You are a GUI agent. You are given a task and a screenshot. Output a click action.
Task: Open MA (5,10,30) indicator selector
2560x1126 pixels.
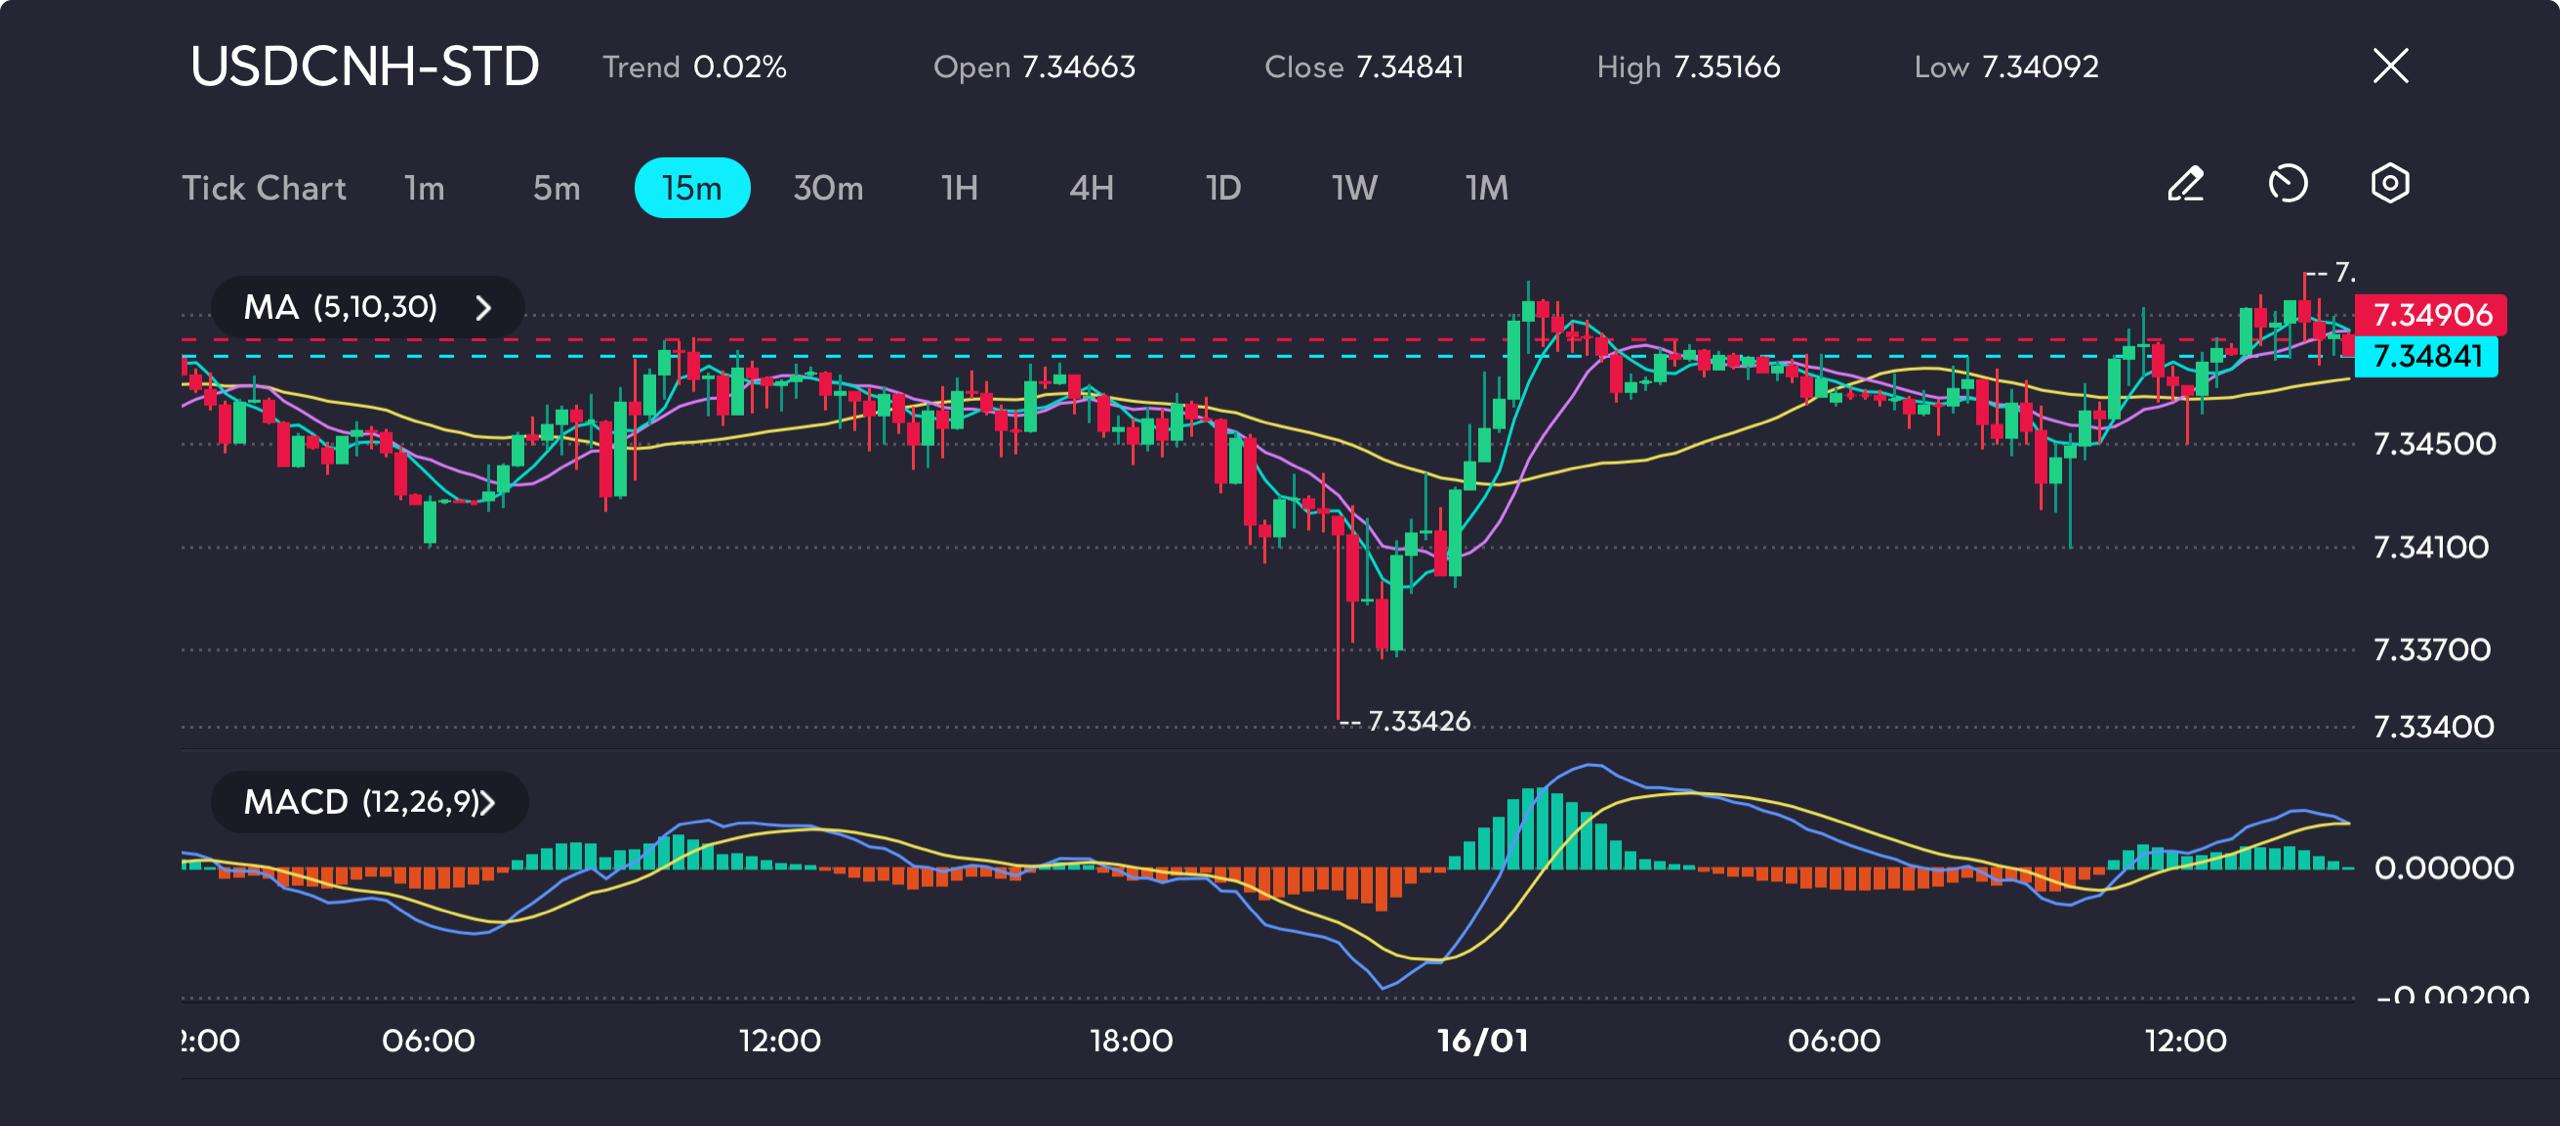coord(367,307)
